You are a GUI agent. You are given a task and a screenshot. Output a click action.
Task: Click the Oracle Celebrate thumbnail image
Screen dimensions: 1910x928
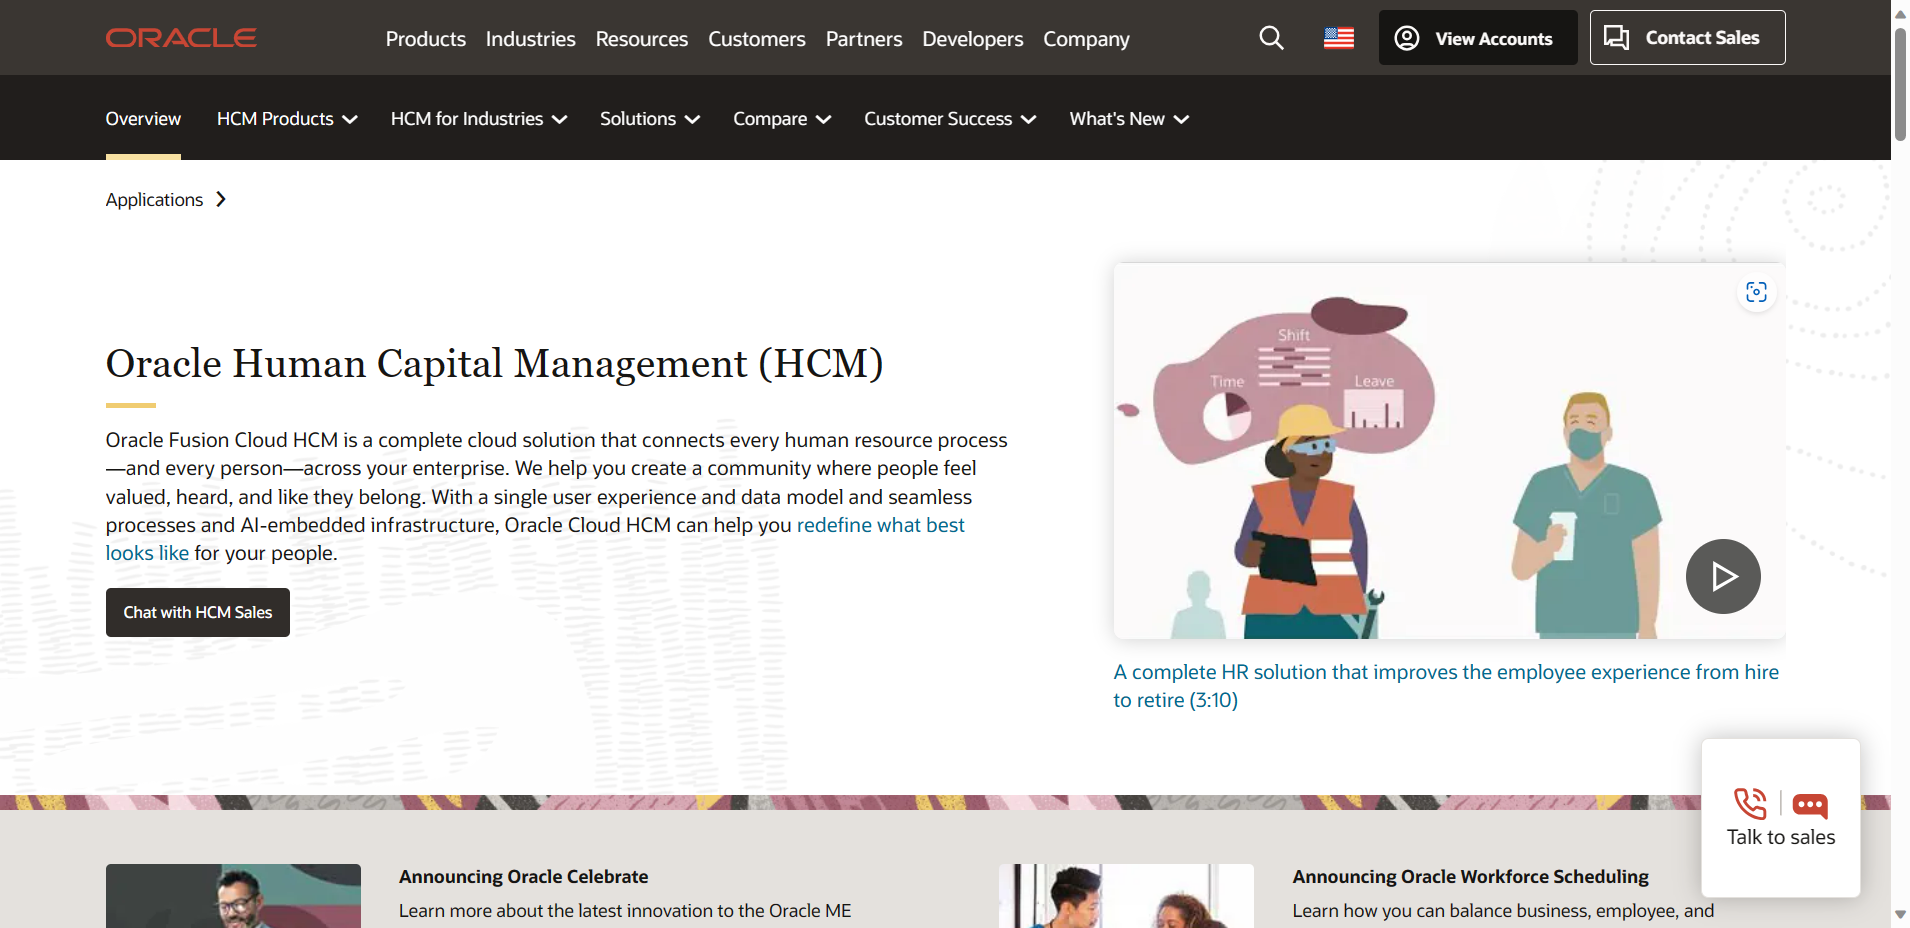233,896
